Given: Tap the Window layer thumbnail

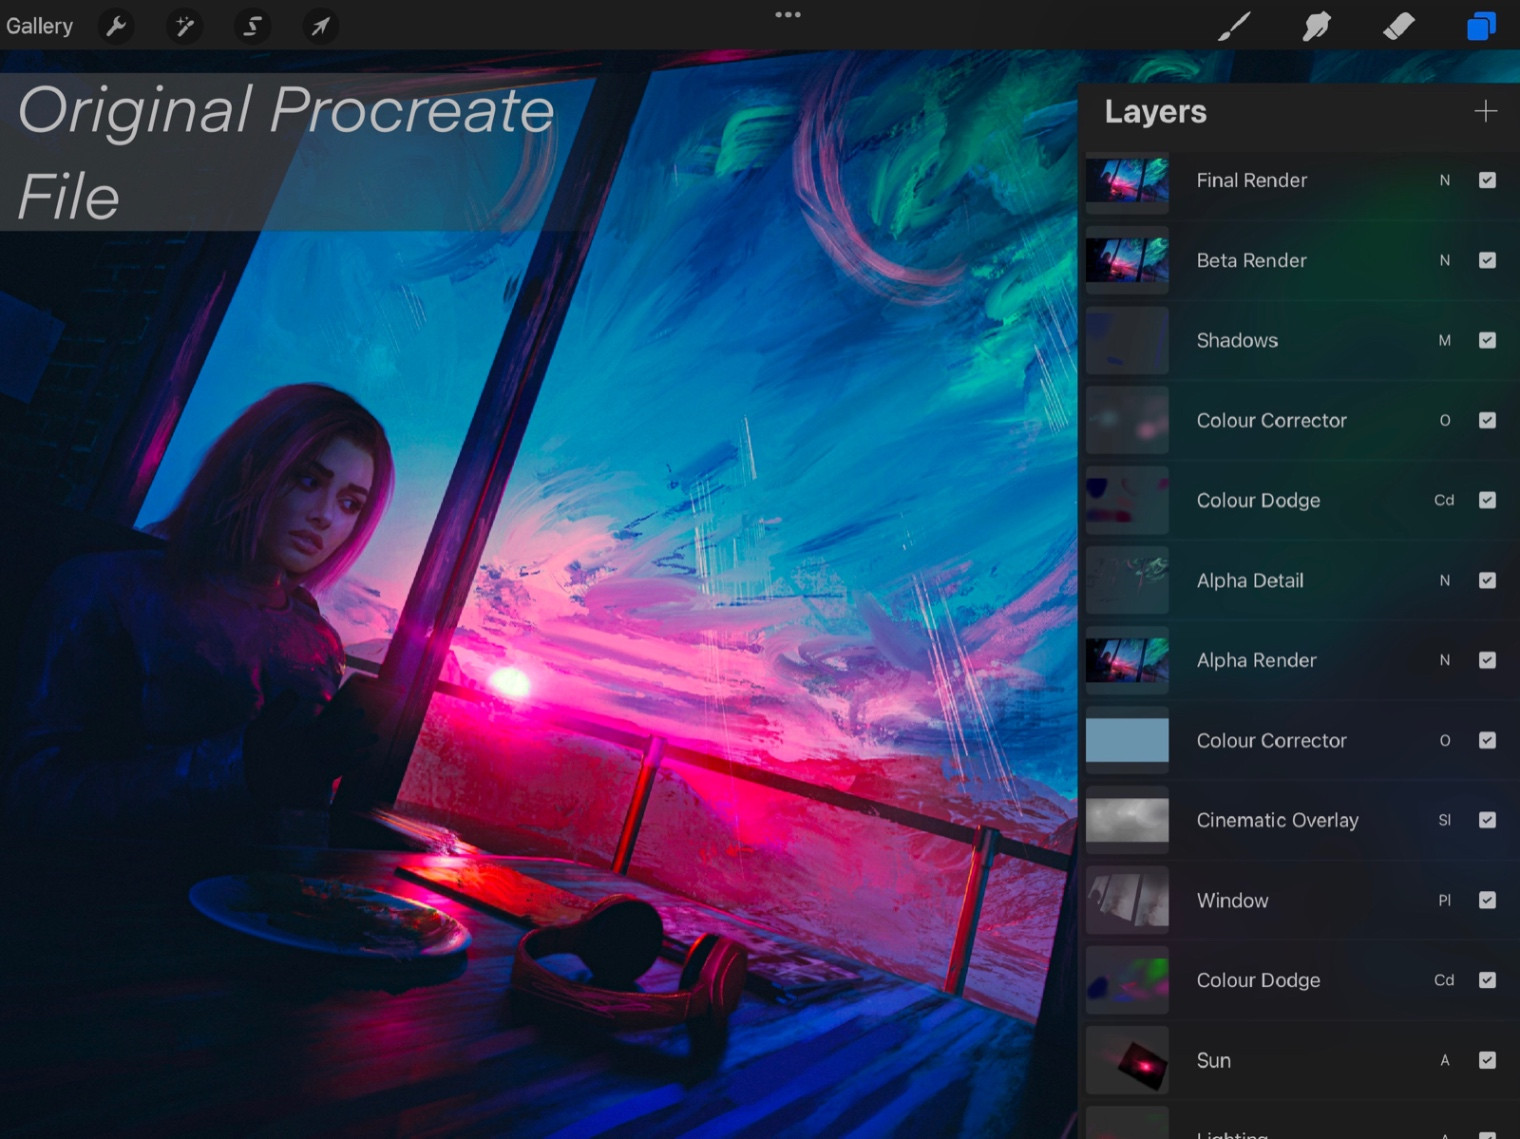Looking at the screenshot, I should coord(1127,901).
